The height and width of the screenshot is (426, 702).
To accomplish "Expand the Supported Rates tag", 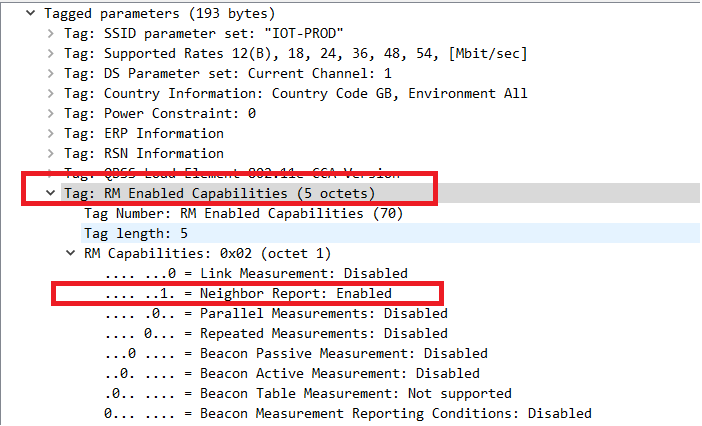I will tap(51, 53).
